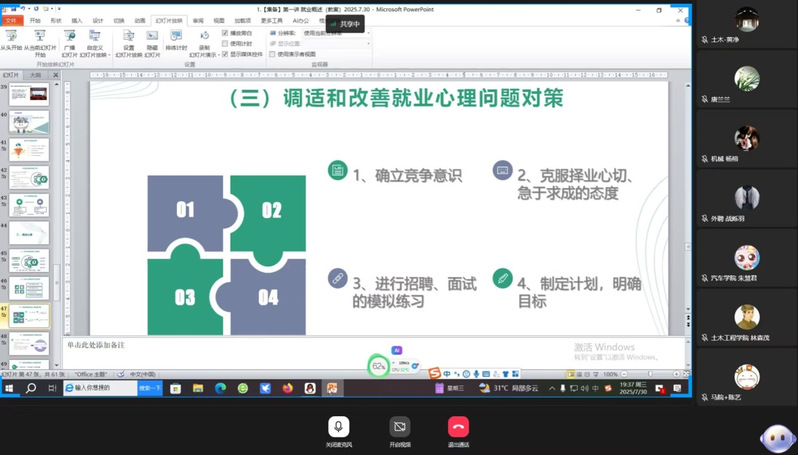Start slideshow from beginning icon
798x455 pixels.
11,37
